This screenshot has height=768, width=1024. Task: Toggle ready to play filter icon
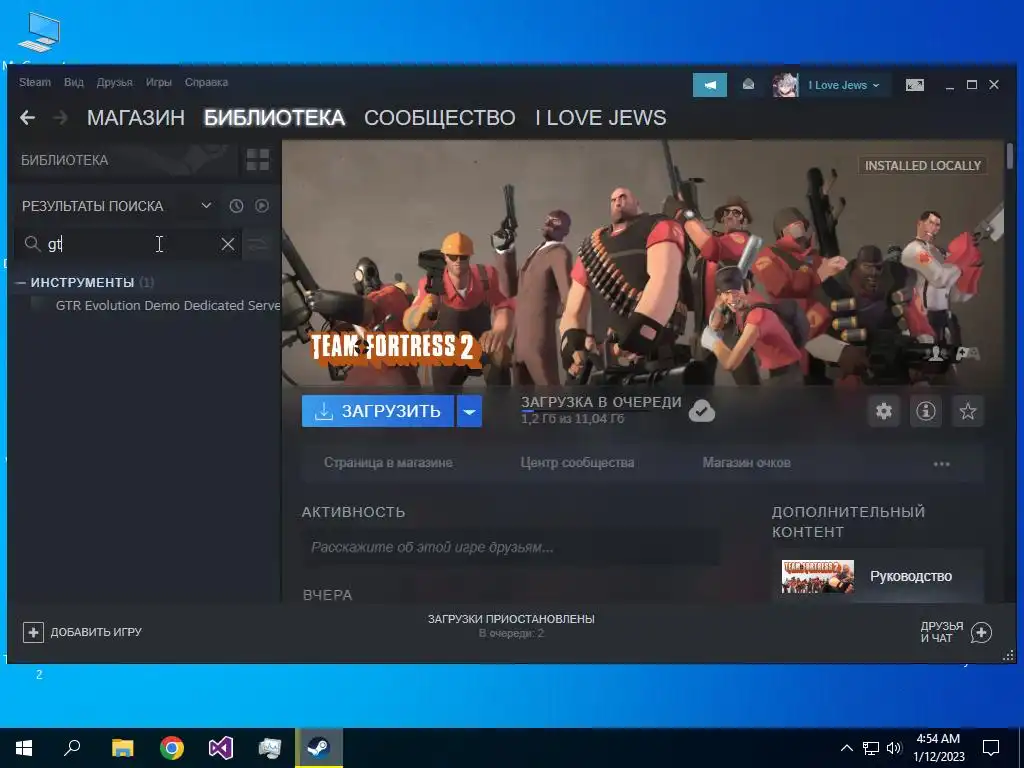tap(262, 206)
